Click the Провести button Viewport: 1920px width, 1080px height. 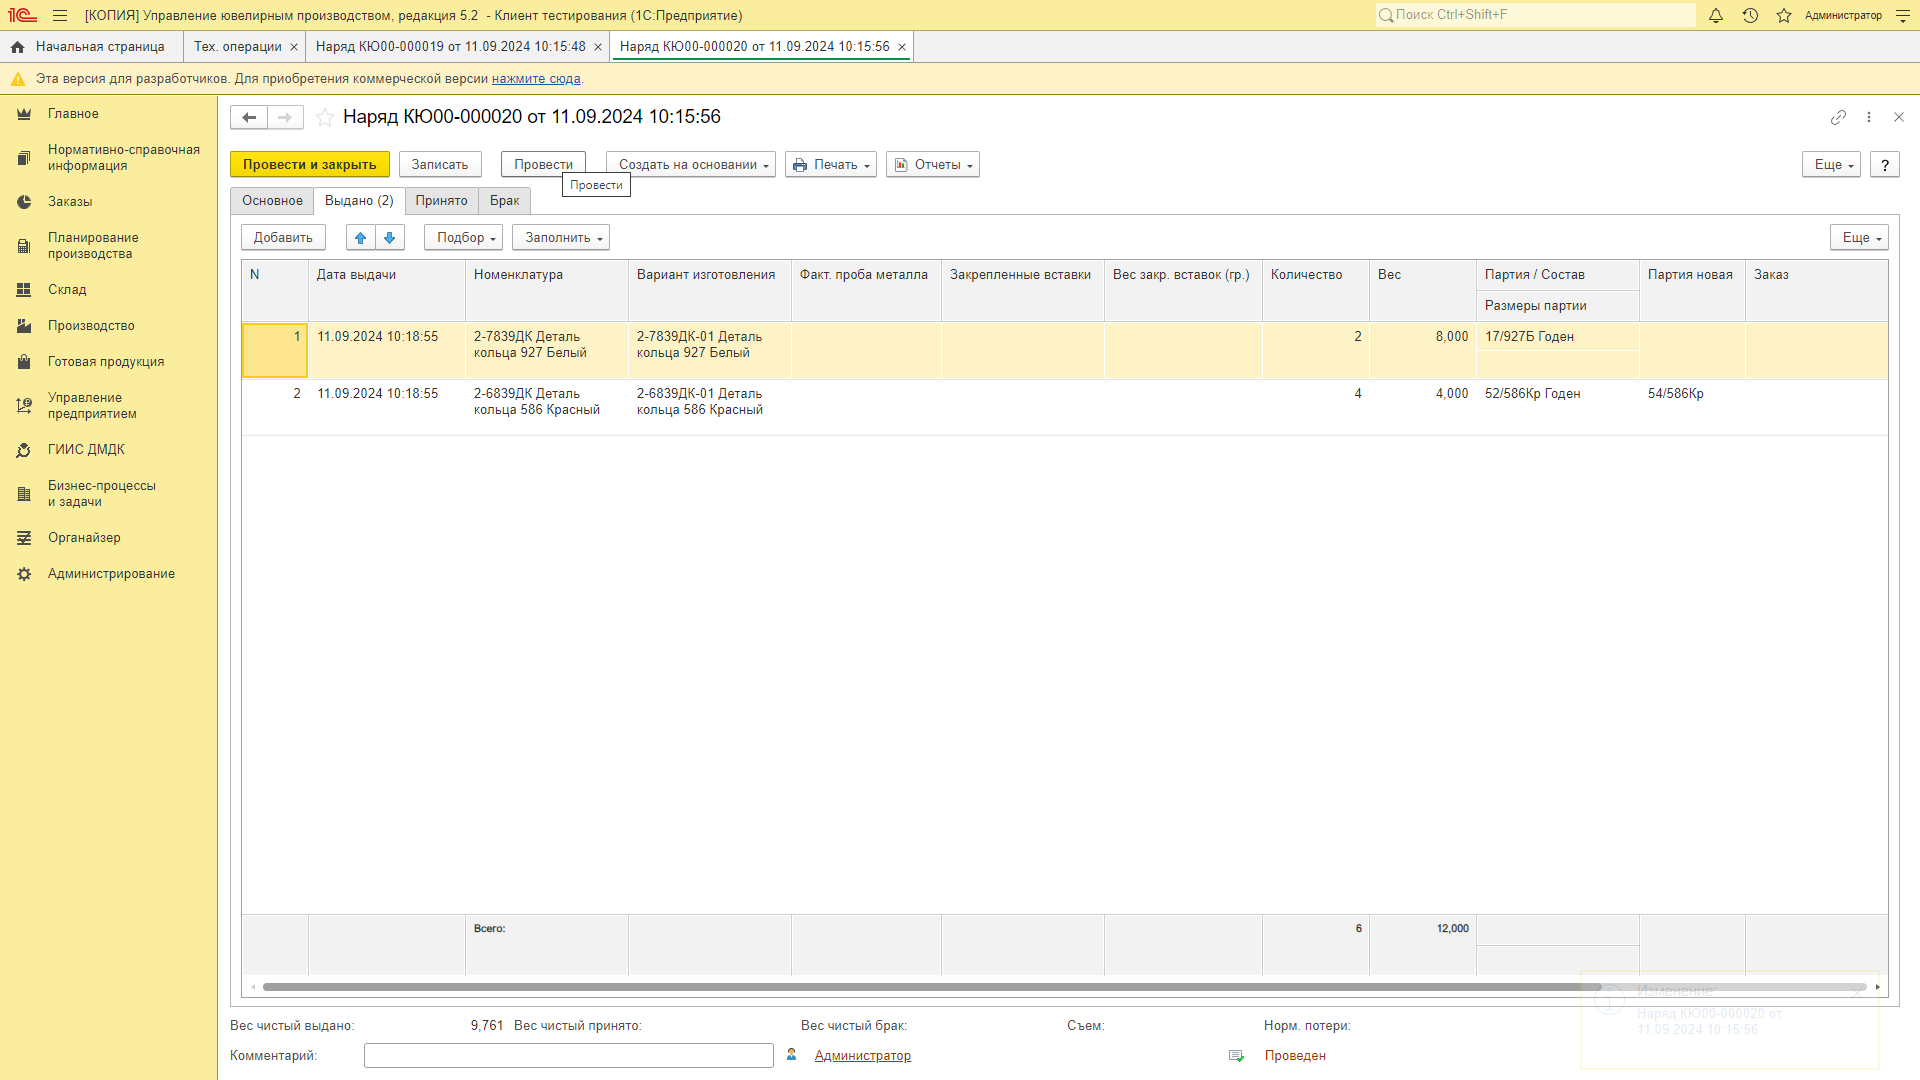tap(543, 165)
